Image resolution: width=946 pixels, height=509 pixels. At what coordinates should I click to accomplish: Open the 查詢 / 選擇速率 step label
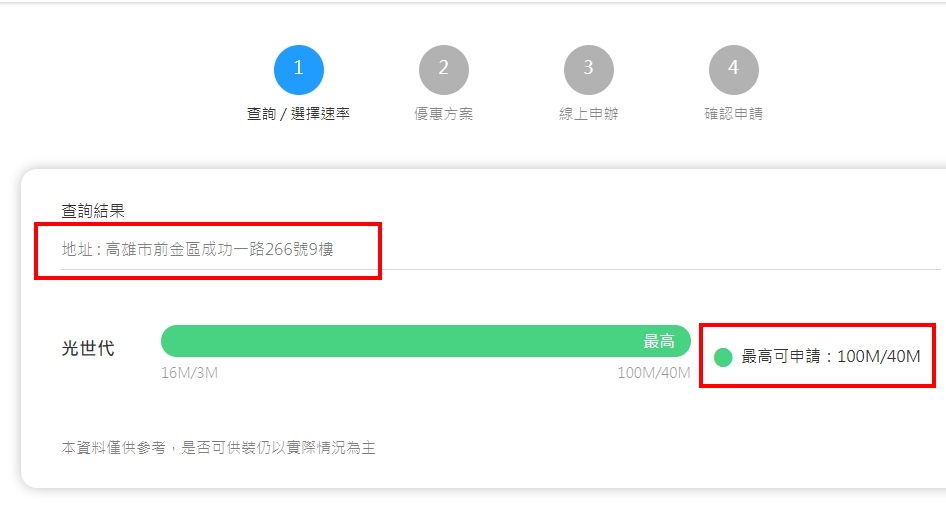tap(298, 113)
